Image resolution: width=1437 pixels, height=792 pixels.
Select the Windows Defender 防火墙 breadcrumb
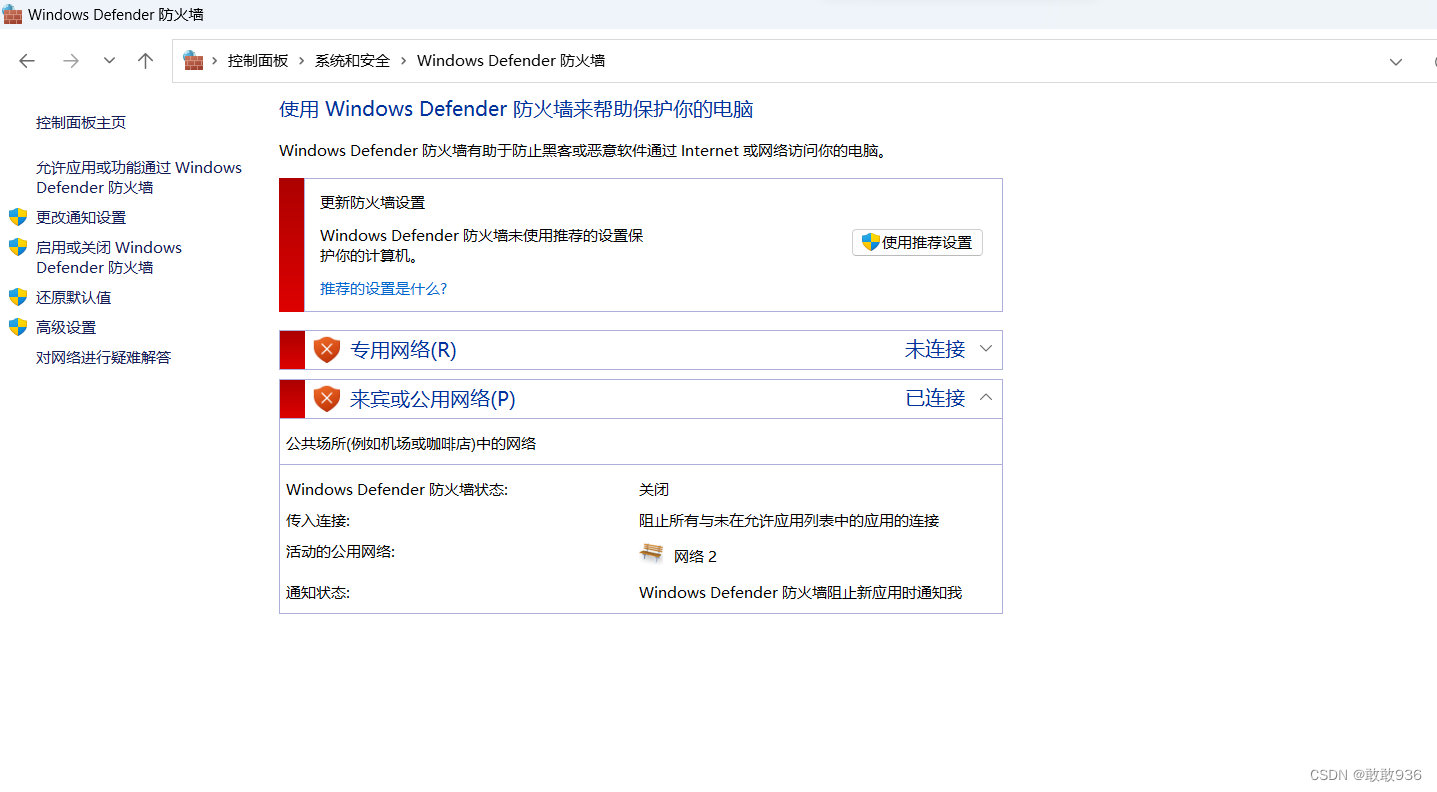pos(511,61)
